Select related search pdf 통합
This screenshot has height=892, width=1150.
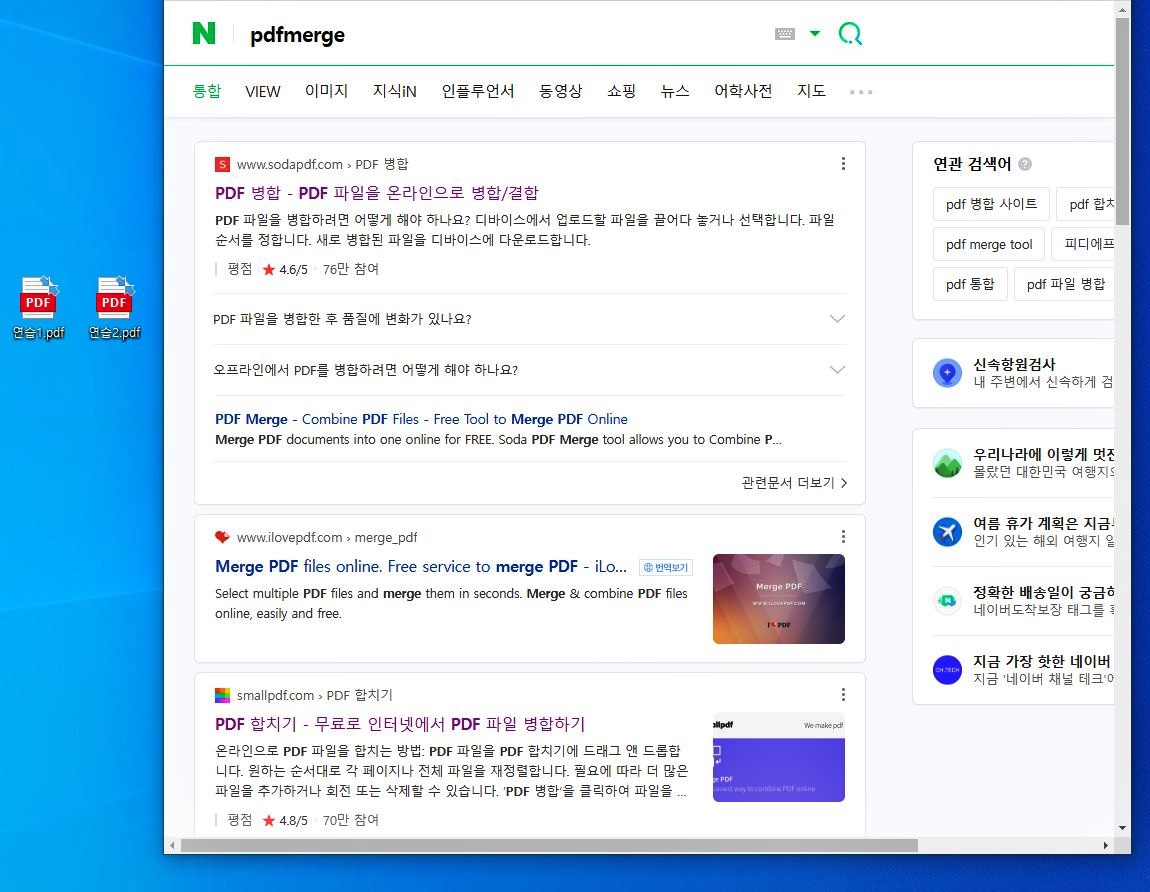coord(970,284)
